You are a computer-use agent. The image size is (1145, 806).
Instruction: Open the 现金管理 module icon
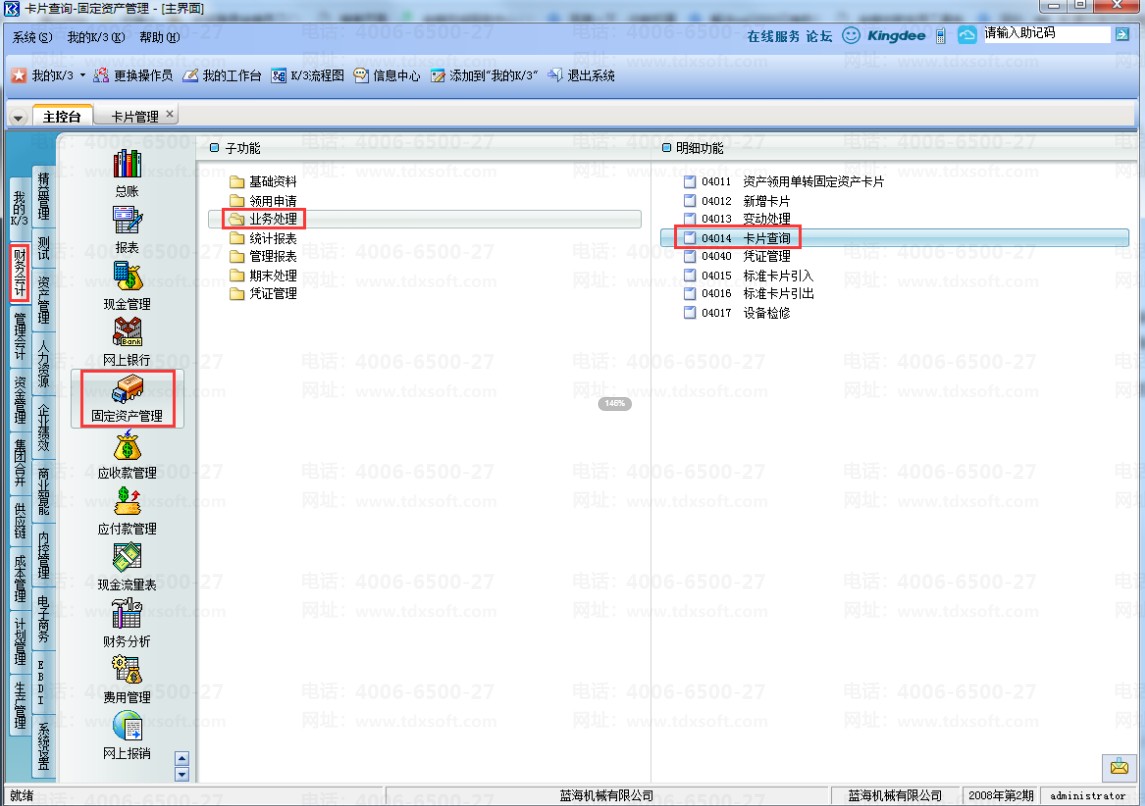[x=128, y=277]
